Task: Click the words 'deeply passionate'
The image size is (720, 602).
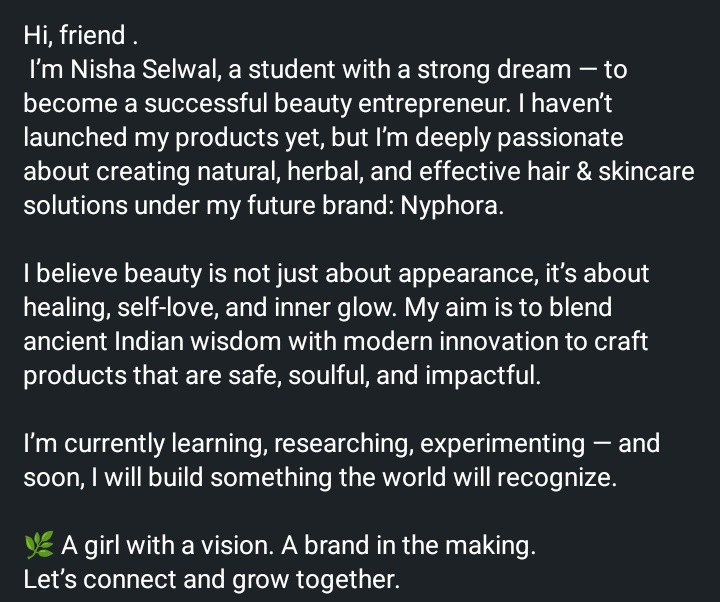Action: point(519,137)
